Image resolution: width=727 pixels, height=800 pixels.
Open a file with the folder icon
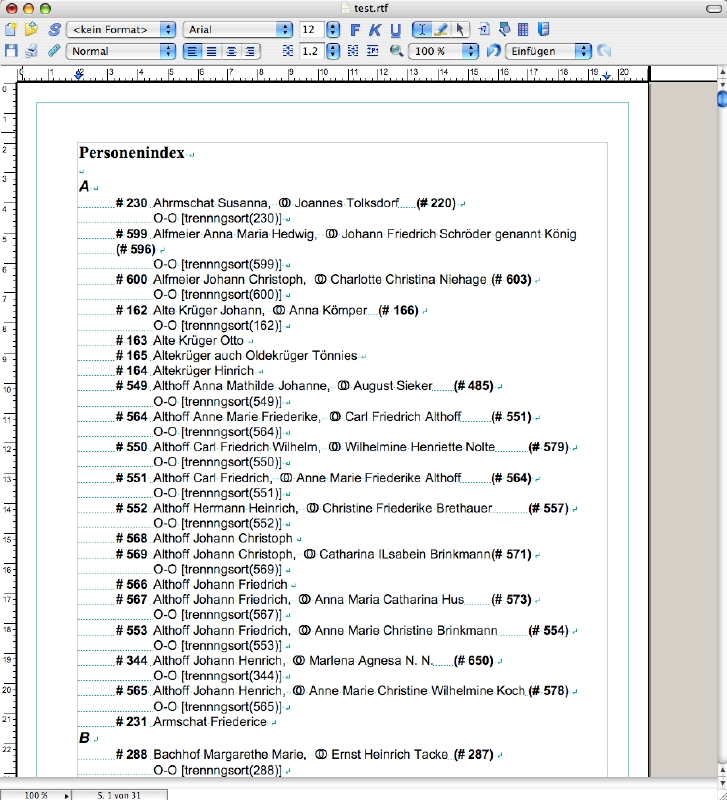[x=31, y=30]
